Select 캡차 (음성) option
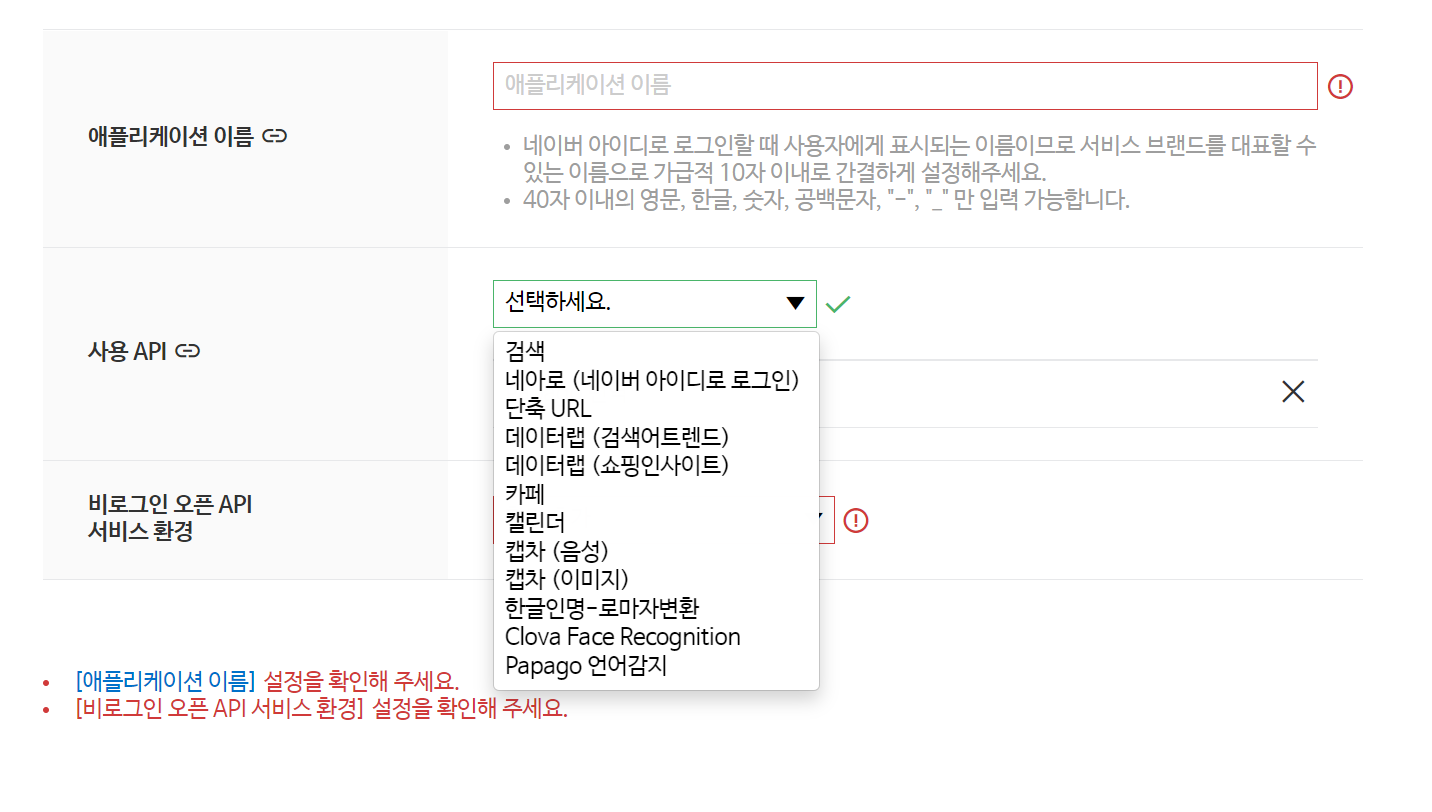This screenshot has height=812, width=1432. (x=557, y=551)
